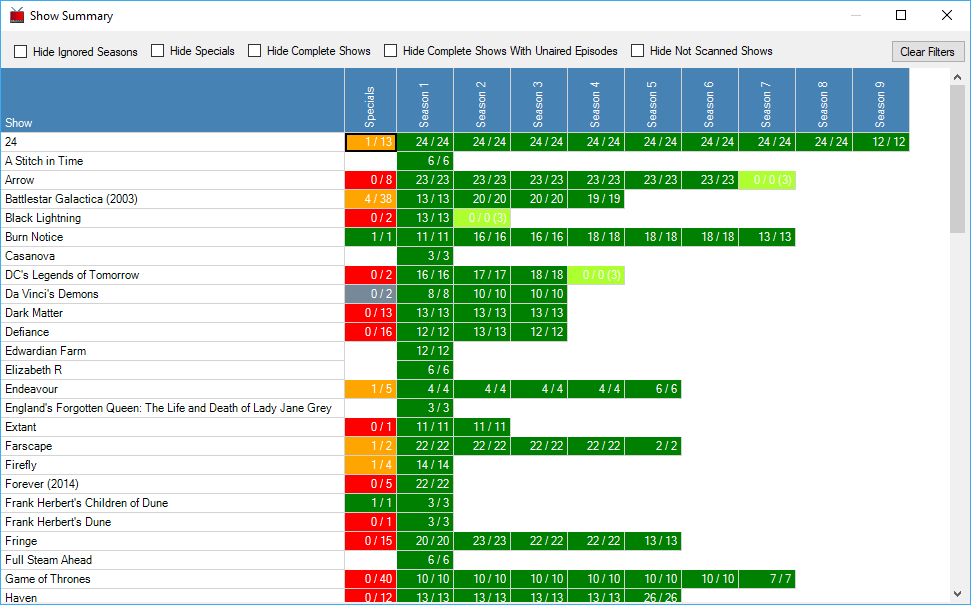Enable Hide Ignored Seasons checkbox
Viewport: 971px width, 605px height.
(x=21, y=51)
